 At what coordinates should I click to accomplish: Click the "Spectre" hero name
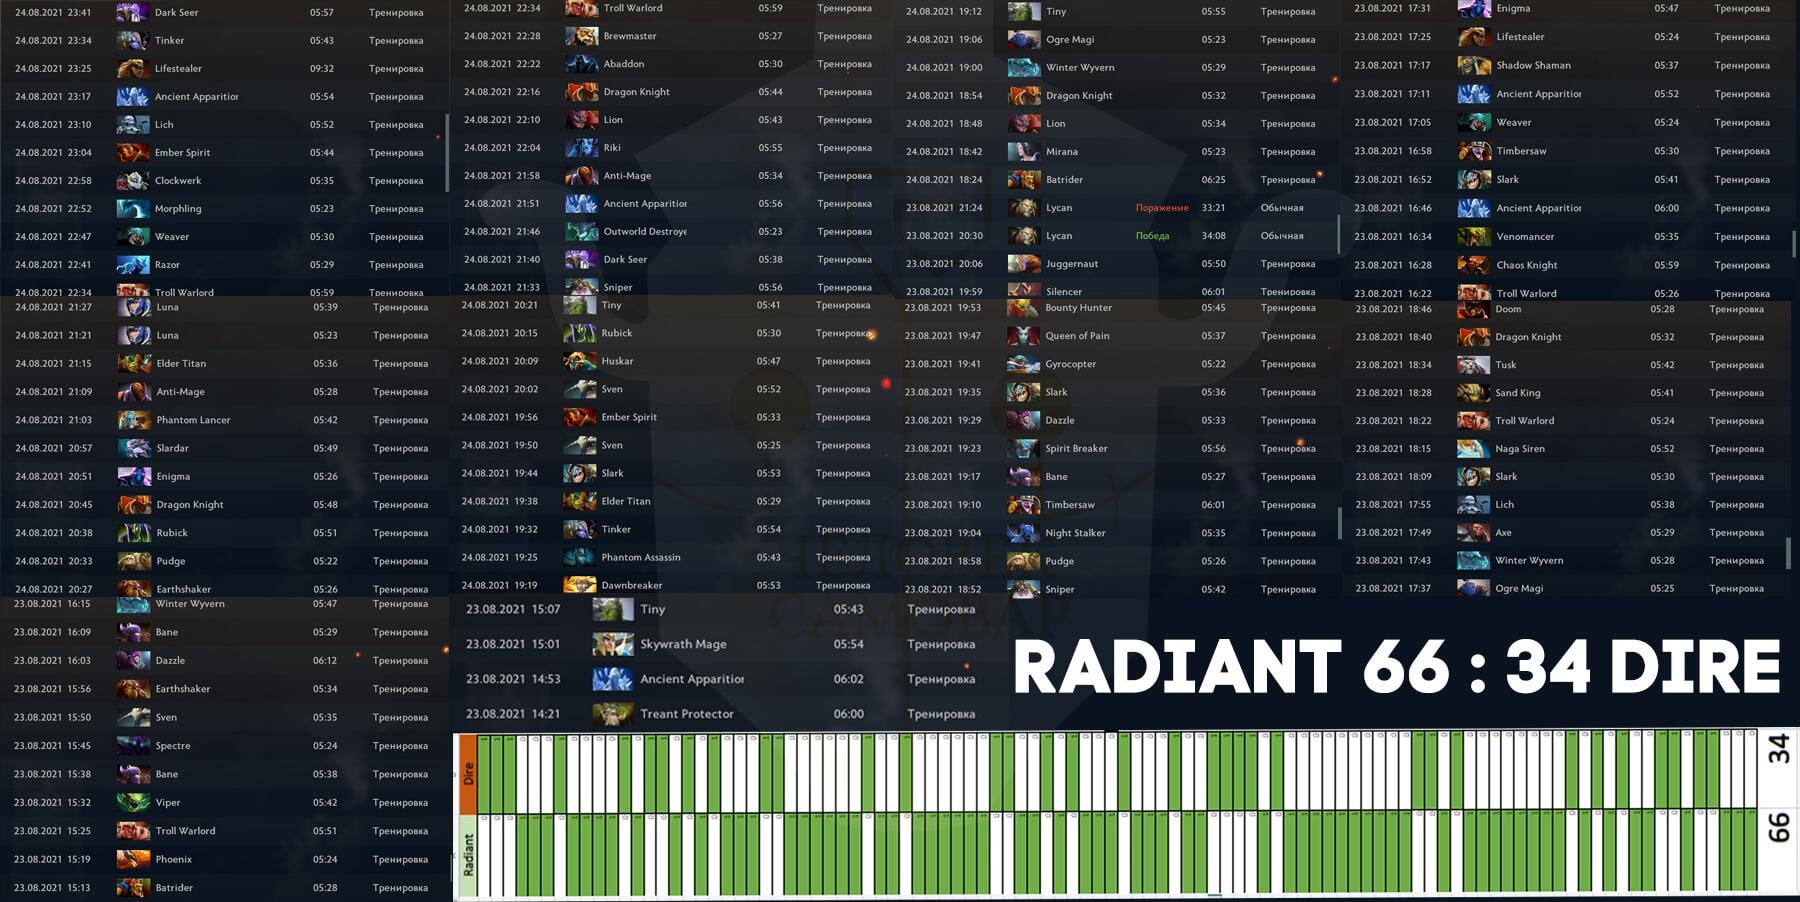173,746
